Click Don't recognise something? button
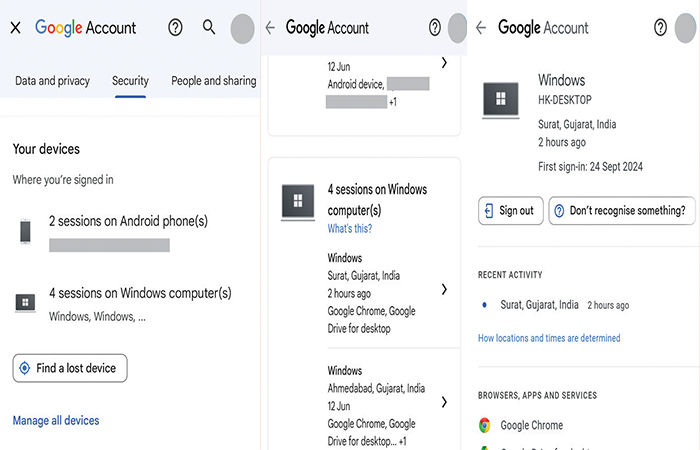 point(622,210)
